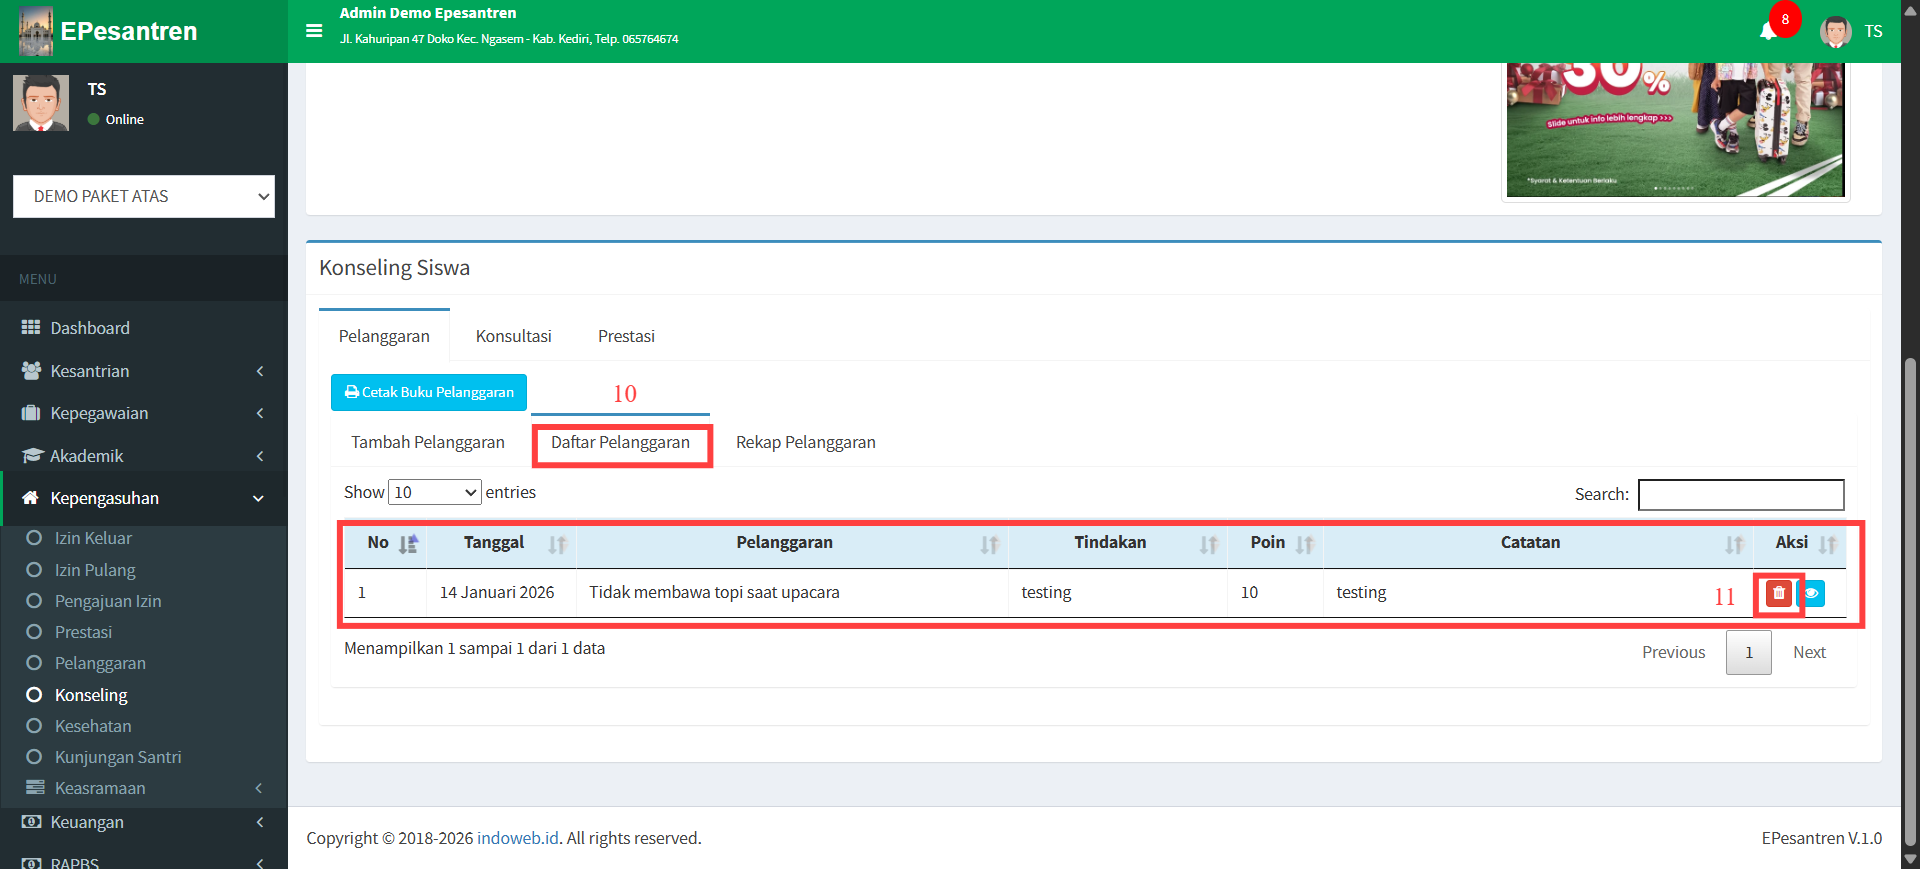The height and width of the screenshot is (869, 1920).
Task: Switch to the Konsultasi tab
Action: 513,336
